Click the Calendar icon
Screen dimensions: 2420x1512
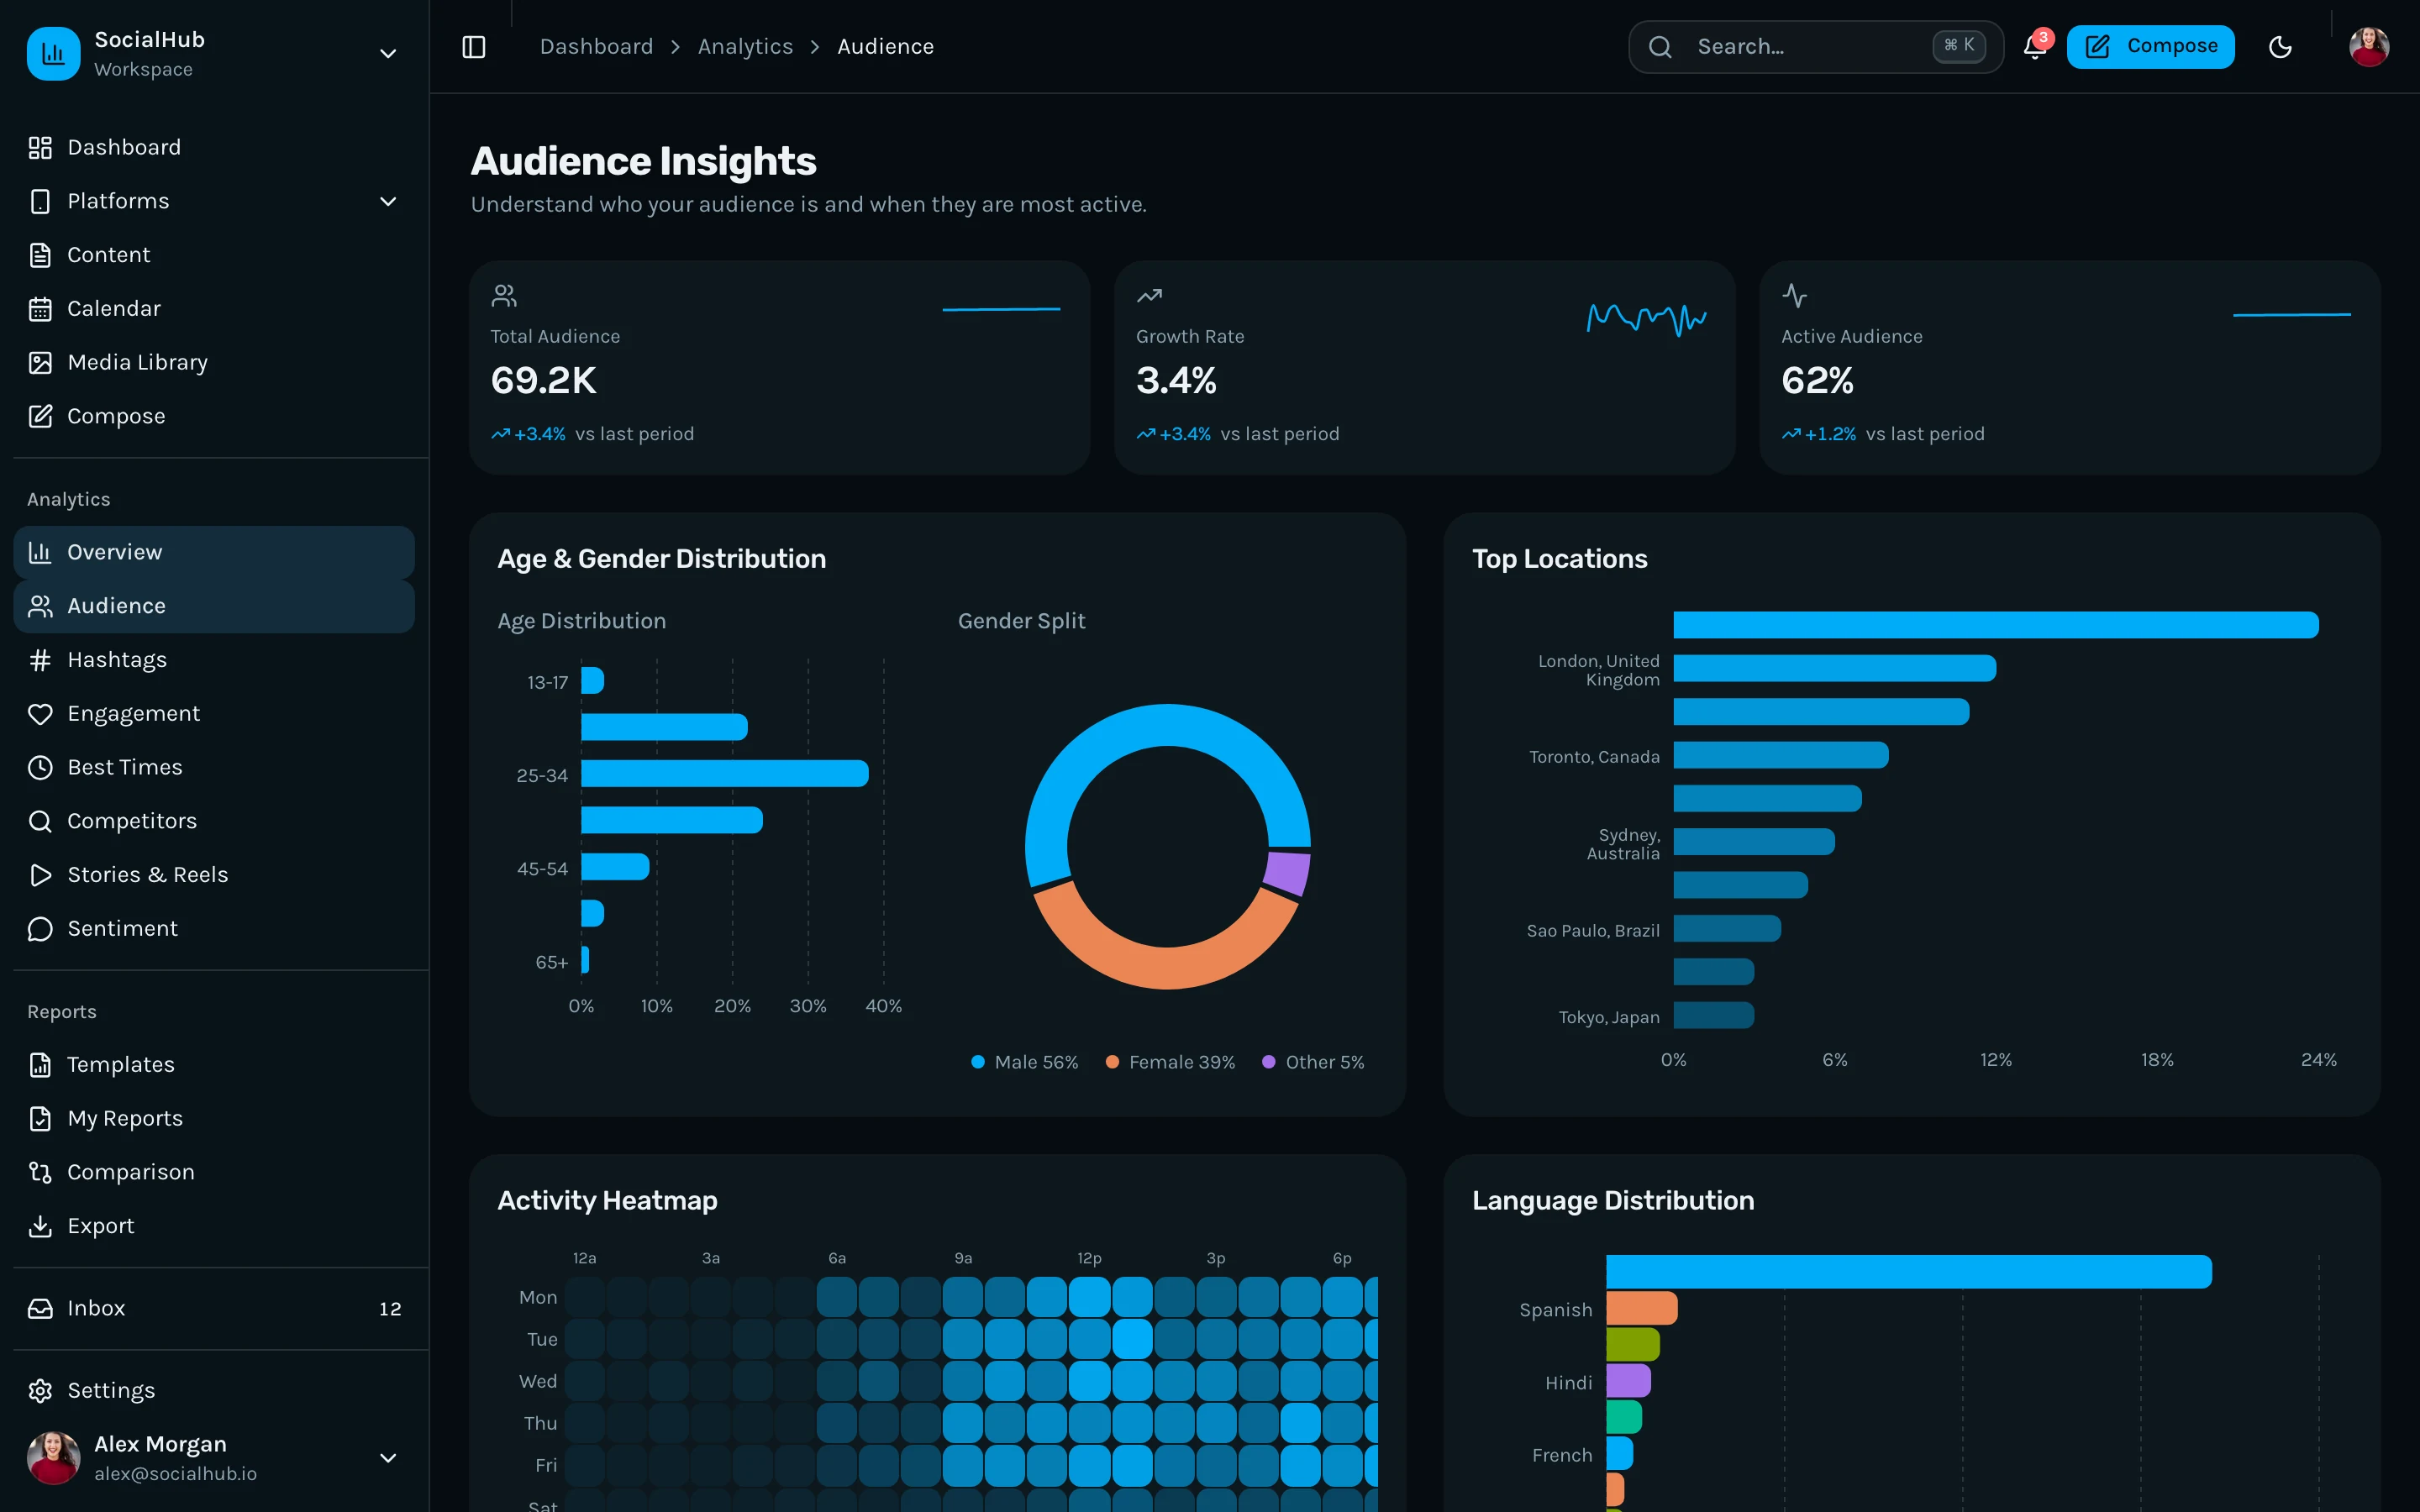pos(40,309)
